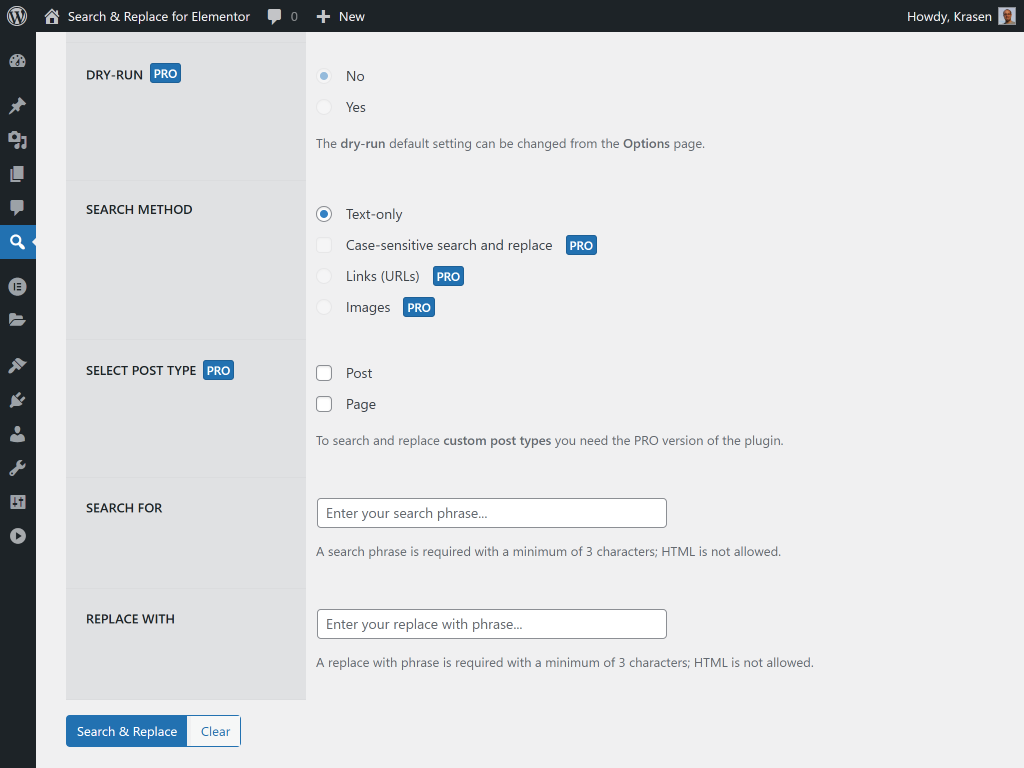
Task: Click the home icon in admin bar
Action: 52,16
